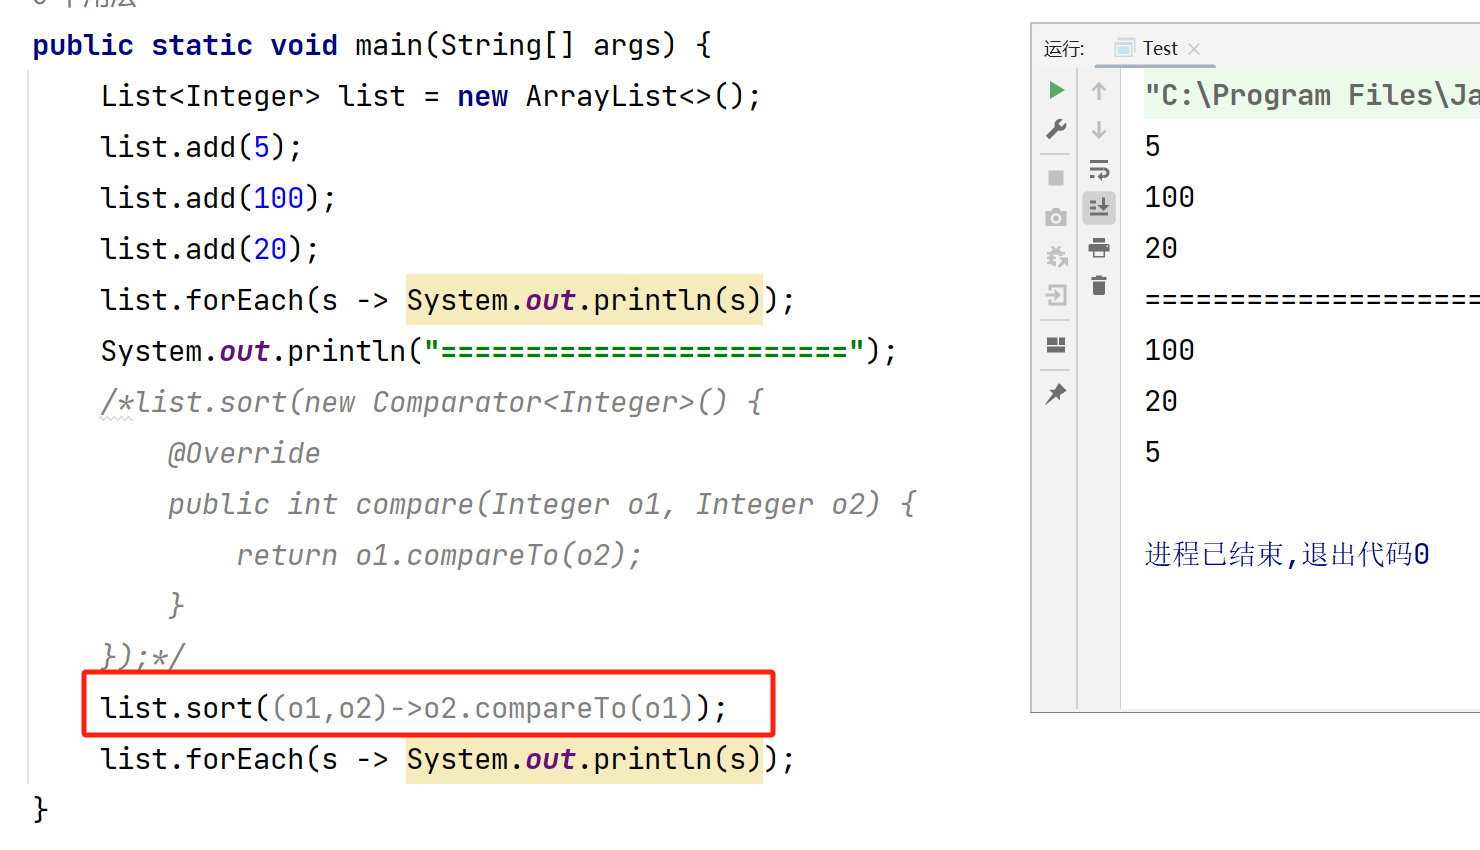Click the last output value 5
The height and width of the screenshot is (850, 1480).
pos(1153,452)
